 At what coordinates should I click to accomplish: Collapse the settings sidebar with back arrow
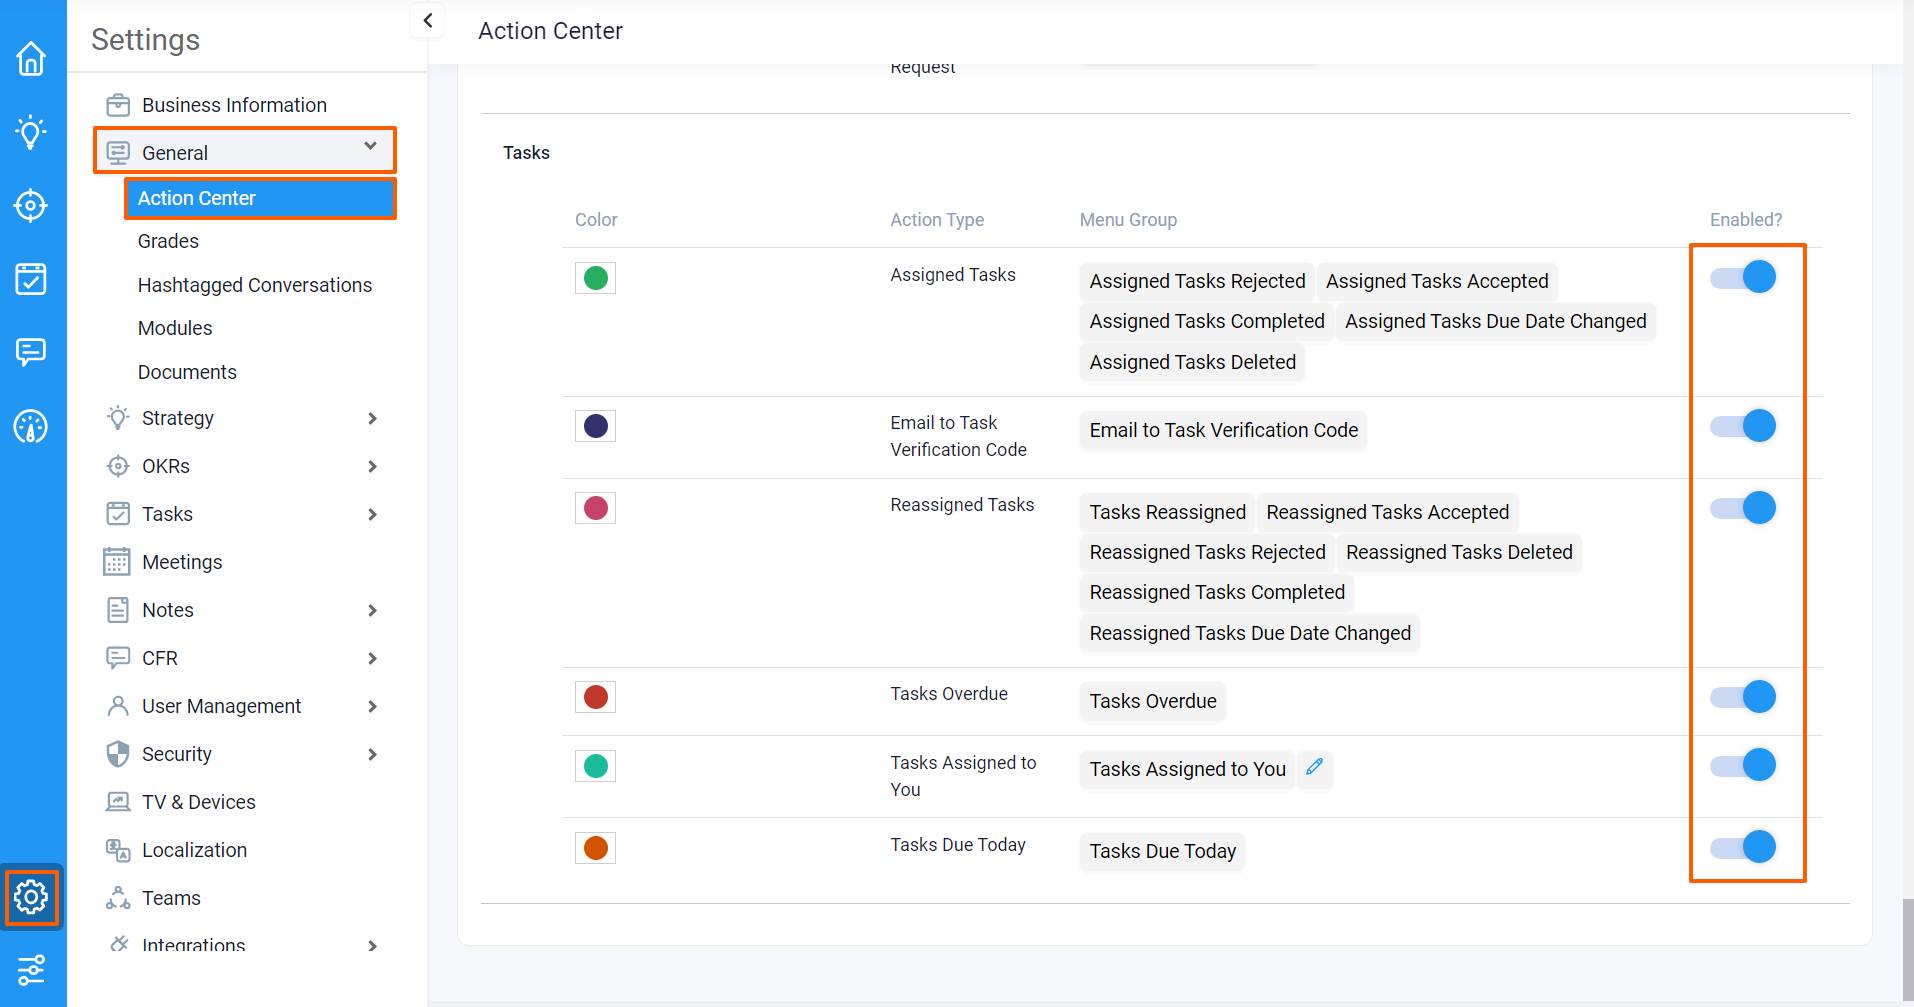click(x=428, y=20)
